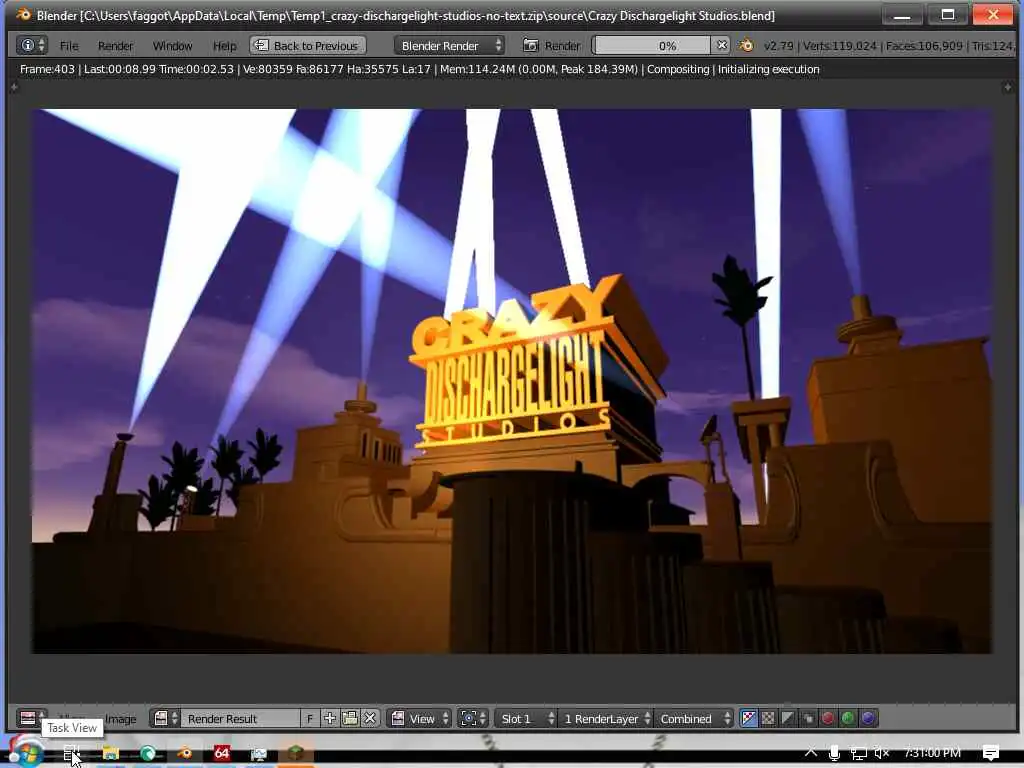This screenshot has height=768, width=1024.
Task: Open the Combined render pass dropdown
Action: click(694, 718)
